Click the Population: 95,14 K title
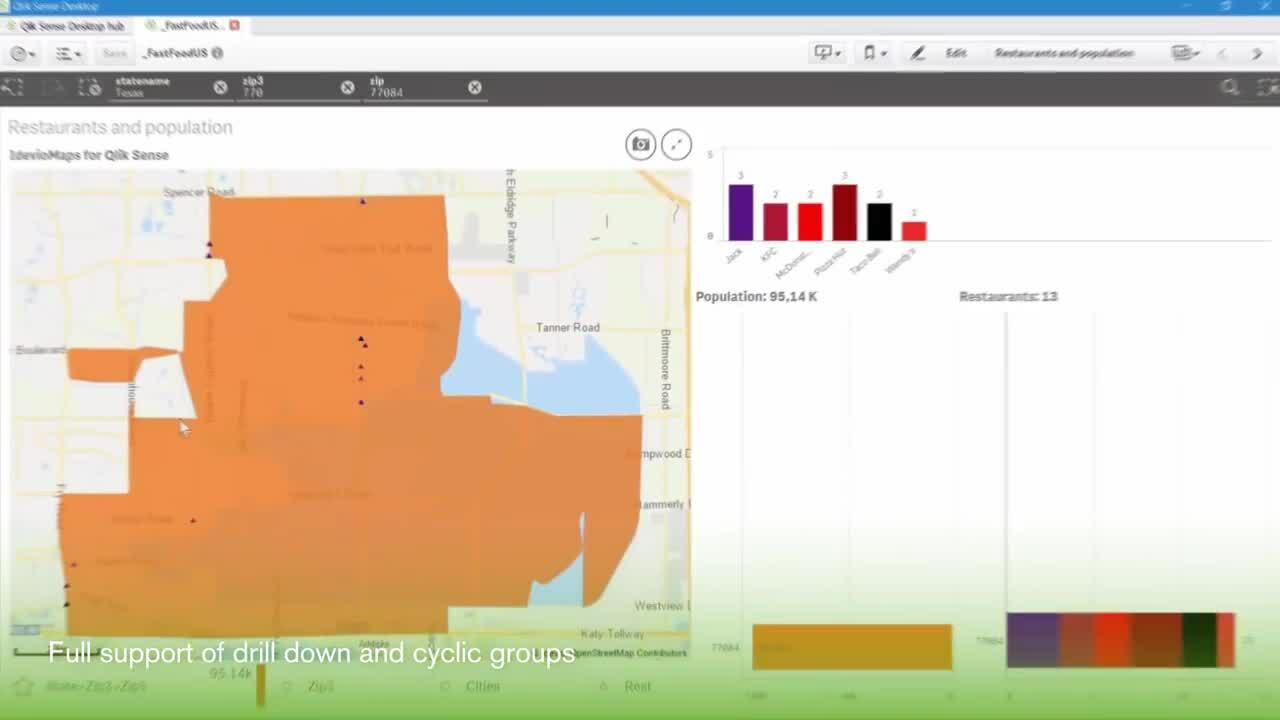The image size is (1280, 720). point(756,296)
